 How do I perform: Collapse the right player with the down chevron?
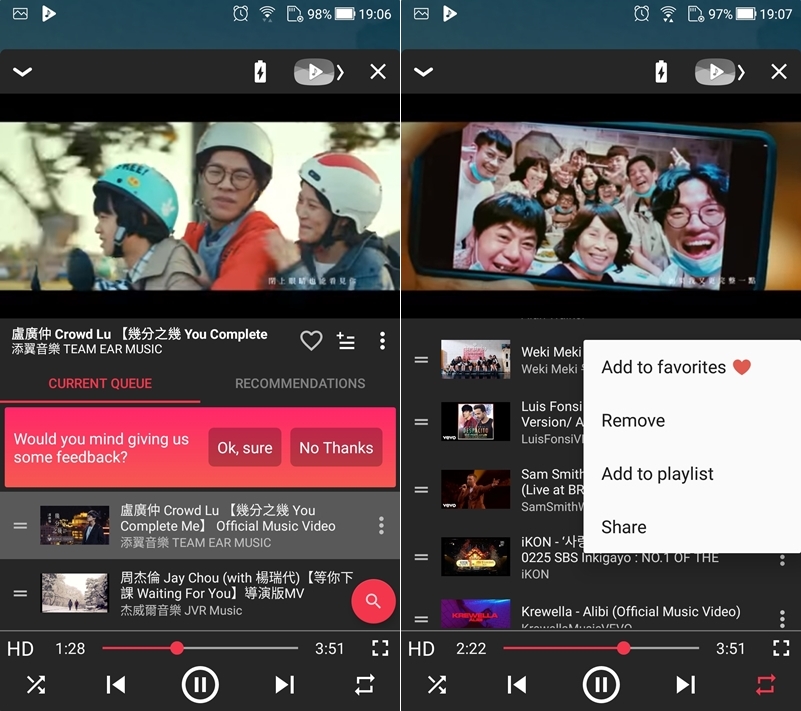pyautogui.click(x=423, y=72)
